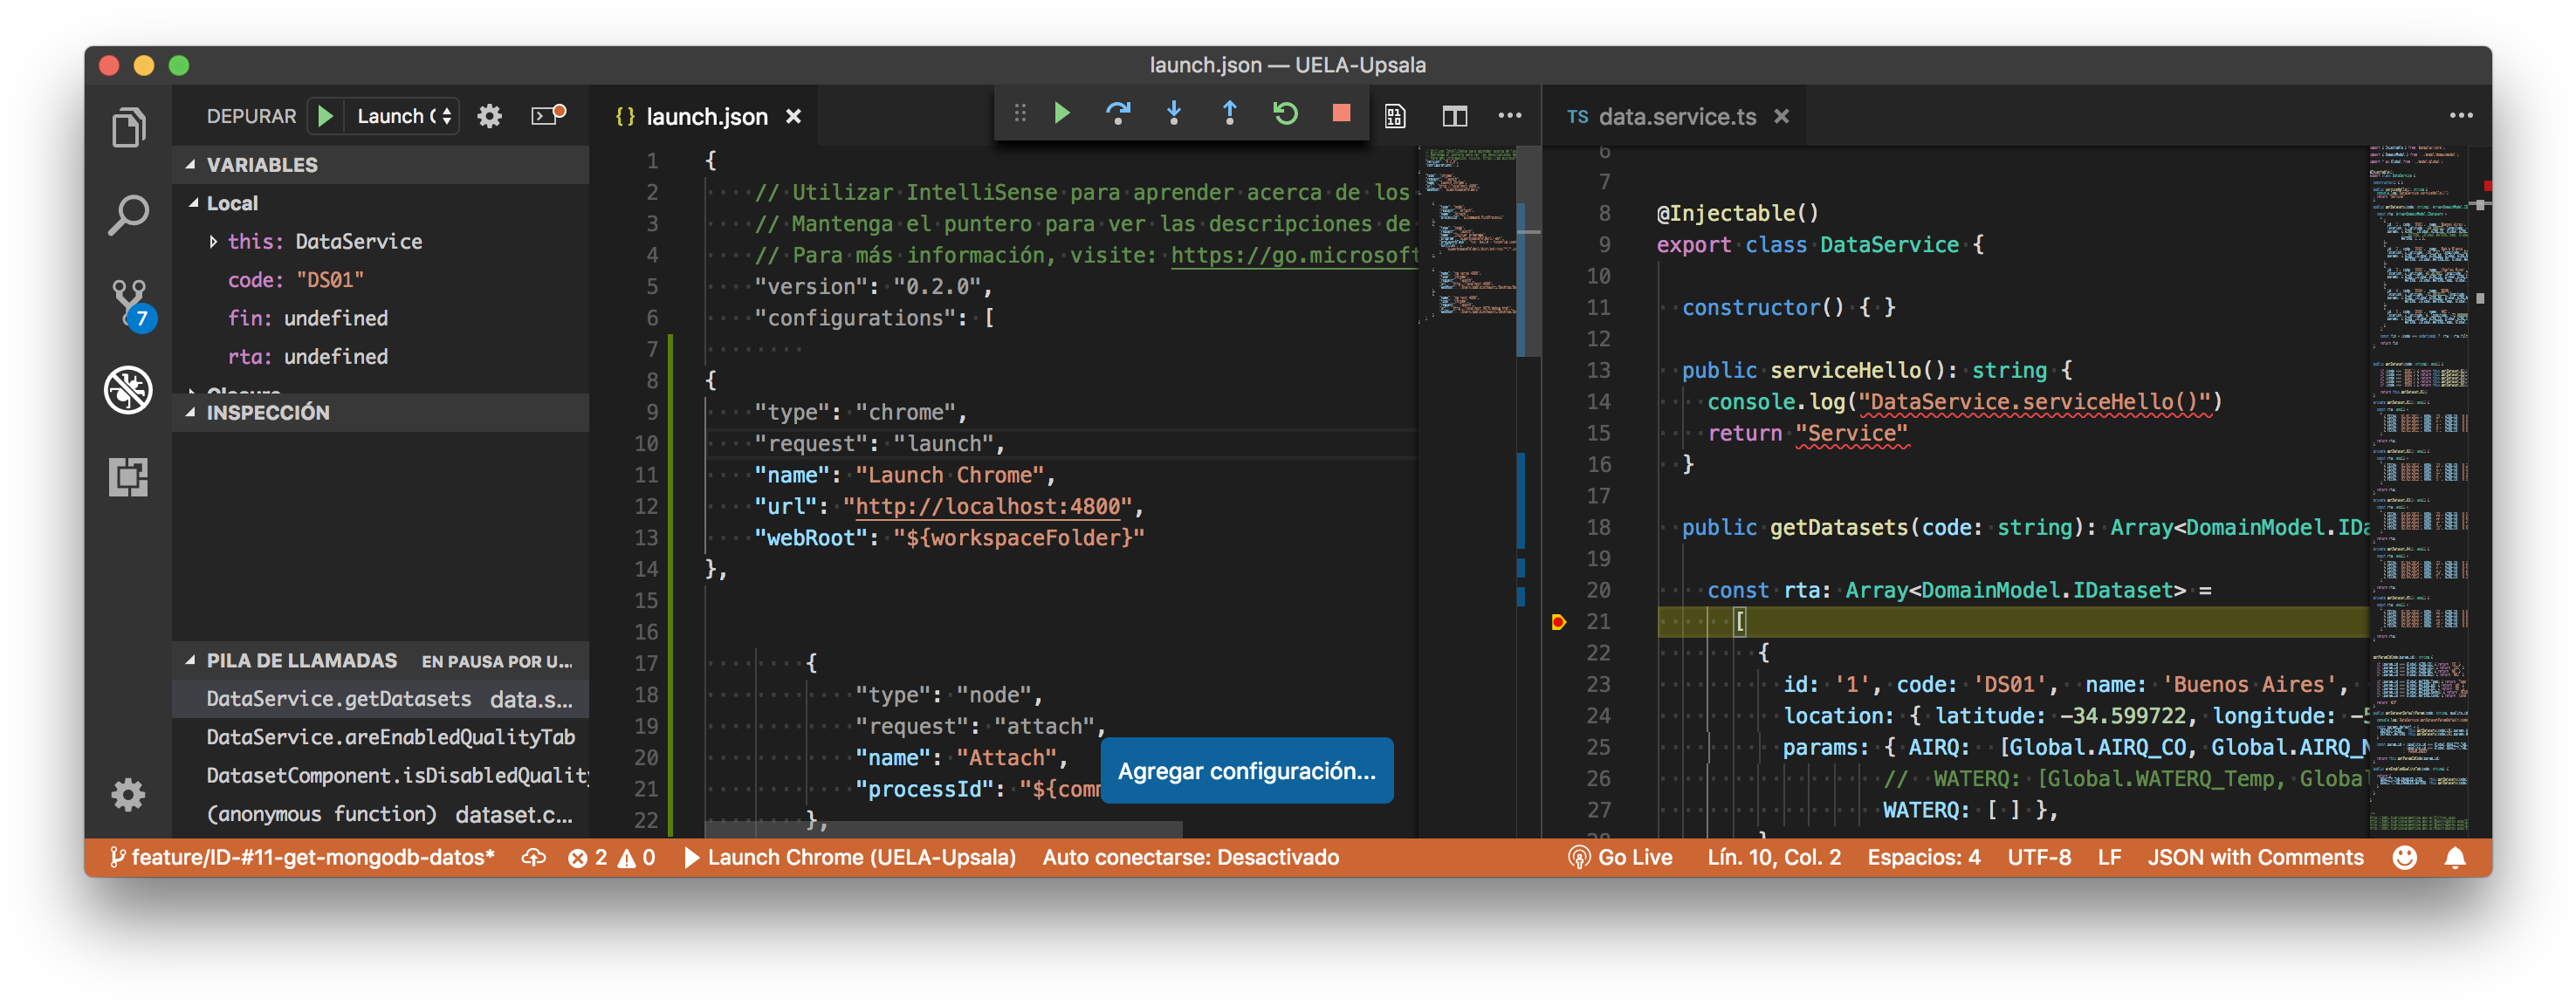Click the data.service.ts minimap
The height and width of the screenshot is (1006, 2576).
[2418, 490]
